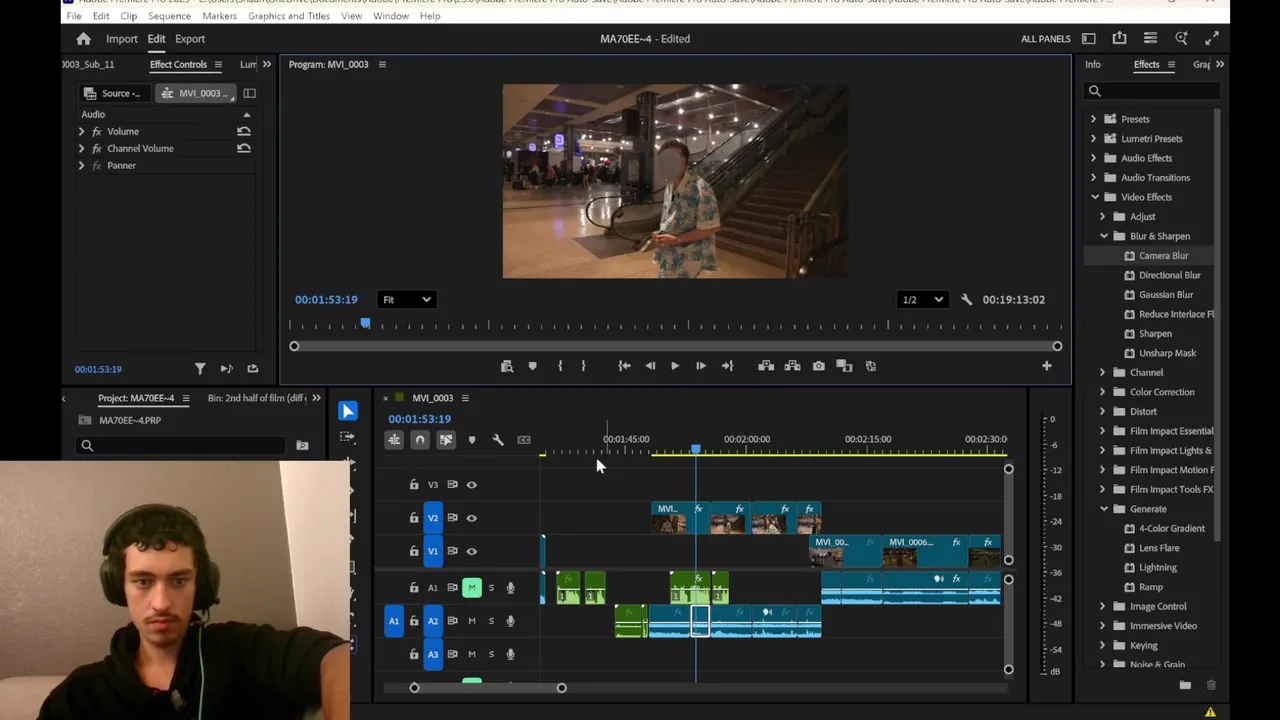Screen dimensions: 1280x720
Task: Open the Premiere search/help icon
Action: pyautogui.click(x=1181, y=39)
